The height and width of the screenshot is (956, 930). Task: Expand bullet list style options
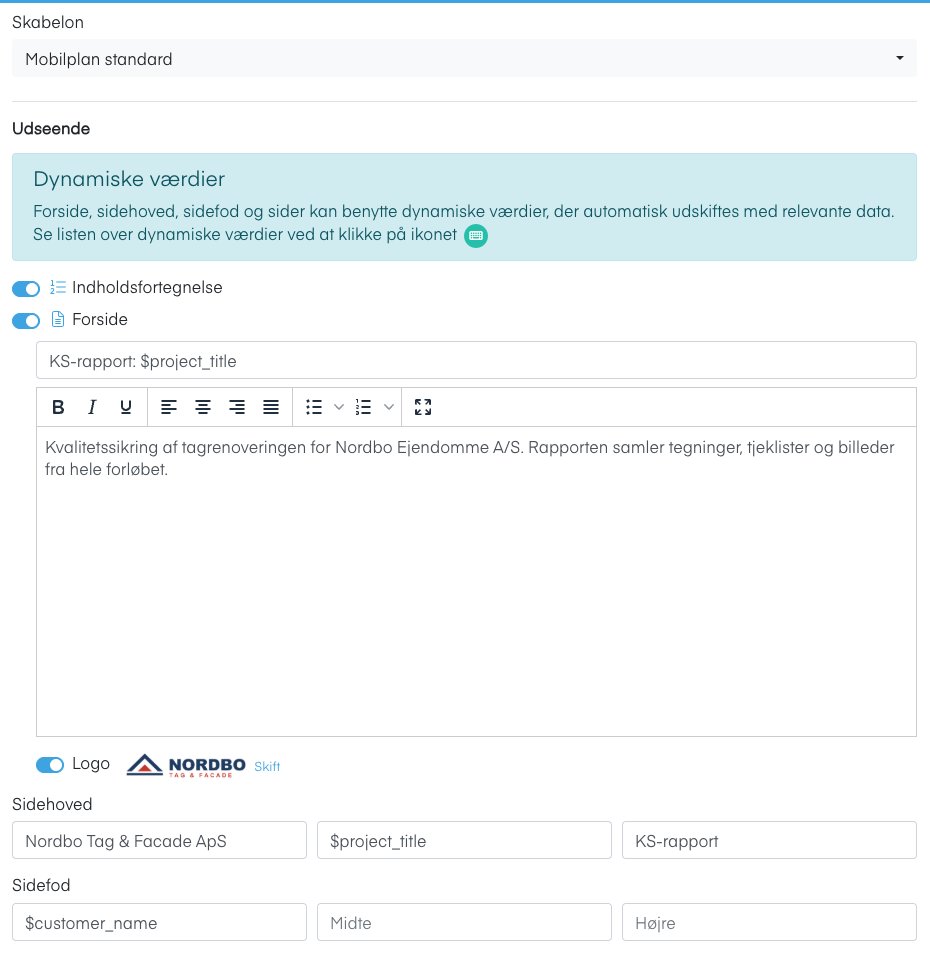point(339,407)
